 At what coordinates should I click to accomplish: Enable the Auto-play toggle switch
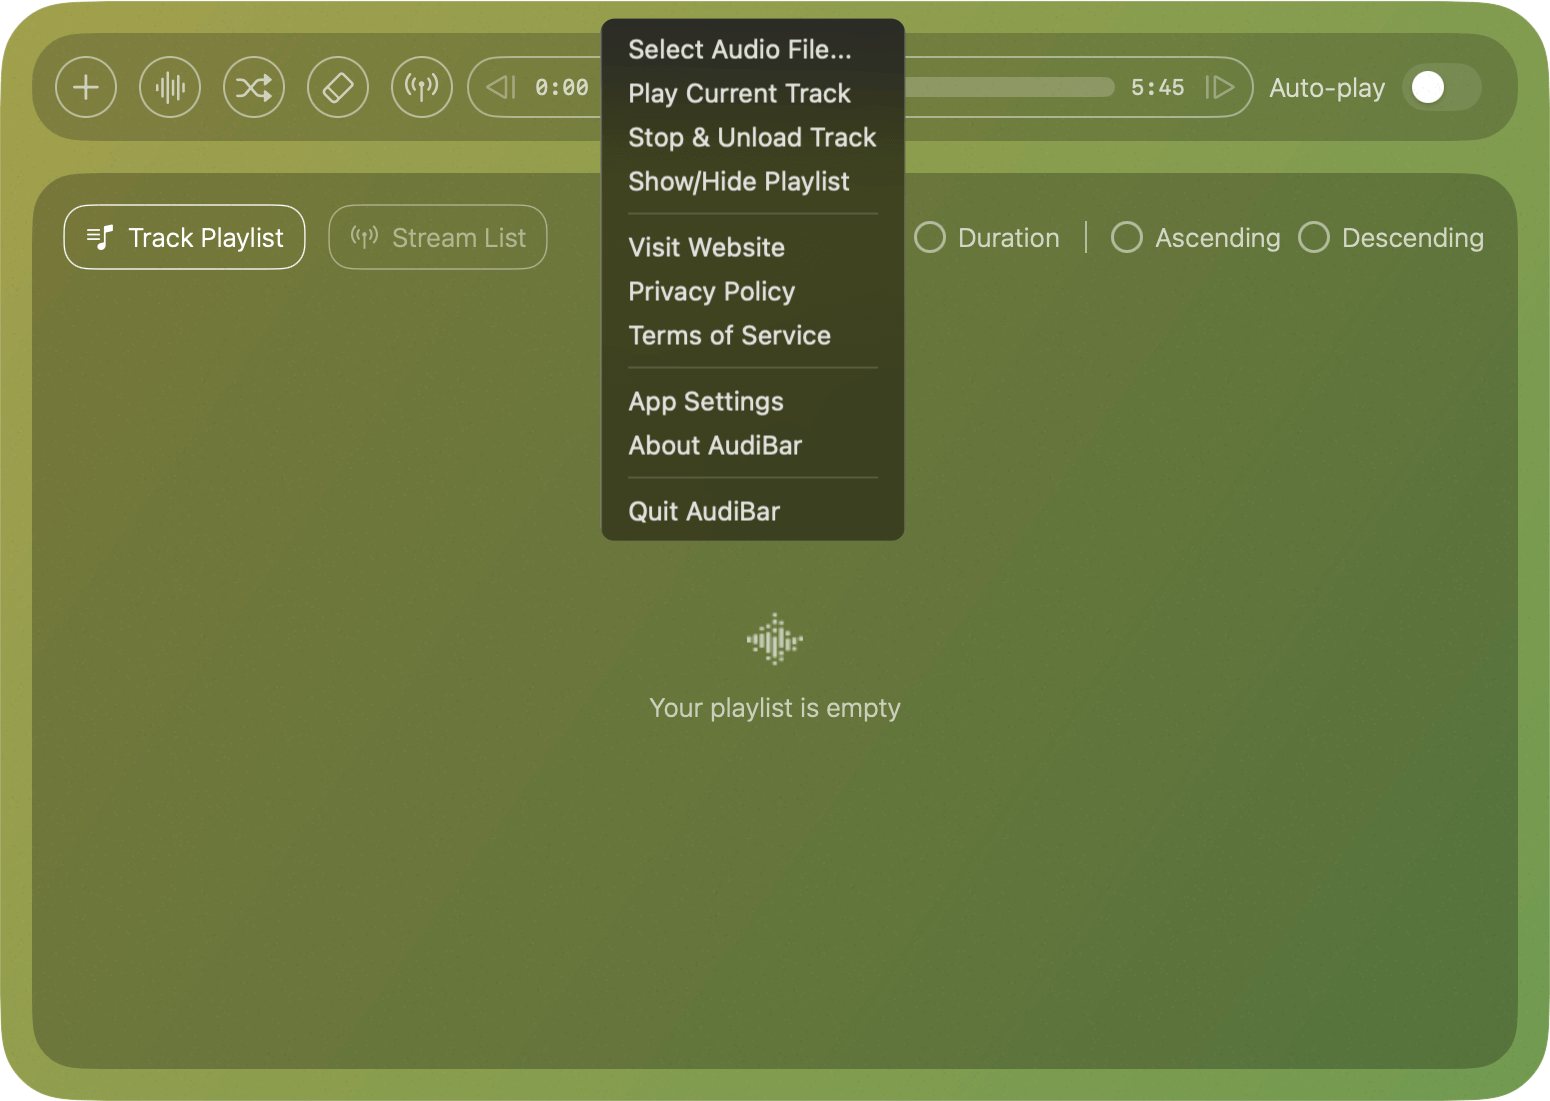tap(1440, 88)
